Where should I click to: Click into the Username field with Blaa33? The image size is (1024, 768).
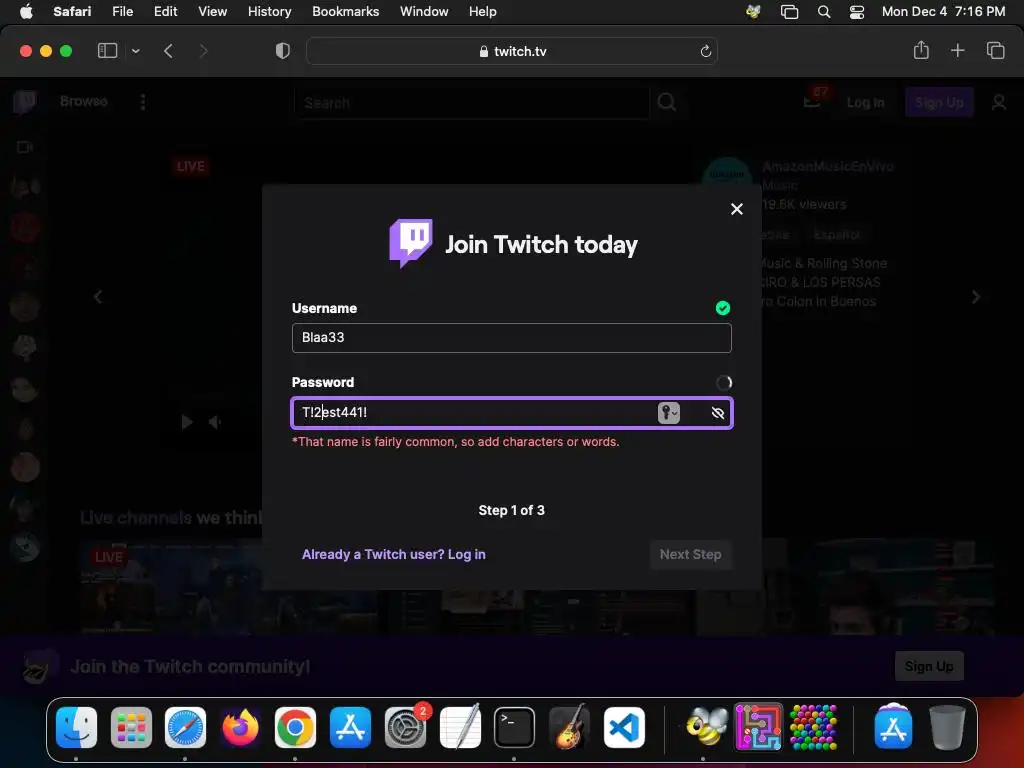coord(511,338)
